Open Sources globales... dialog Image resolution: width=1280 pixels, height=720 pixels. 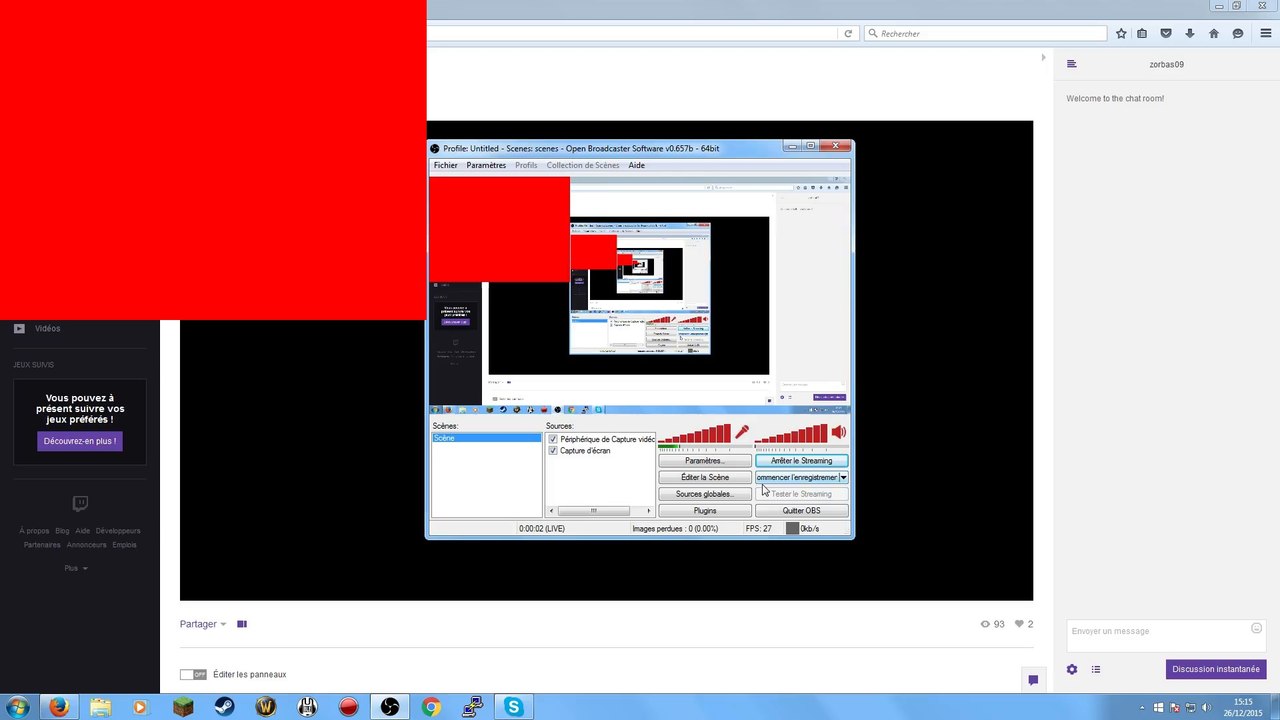pos(705,494)
